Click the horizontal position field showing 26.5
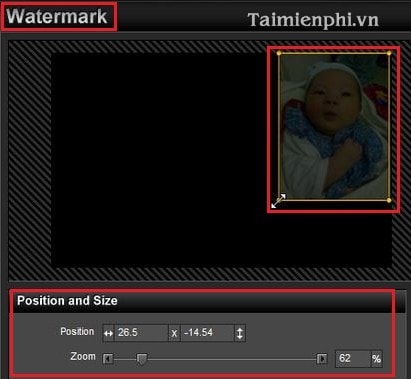 [141, 333]
